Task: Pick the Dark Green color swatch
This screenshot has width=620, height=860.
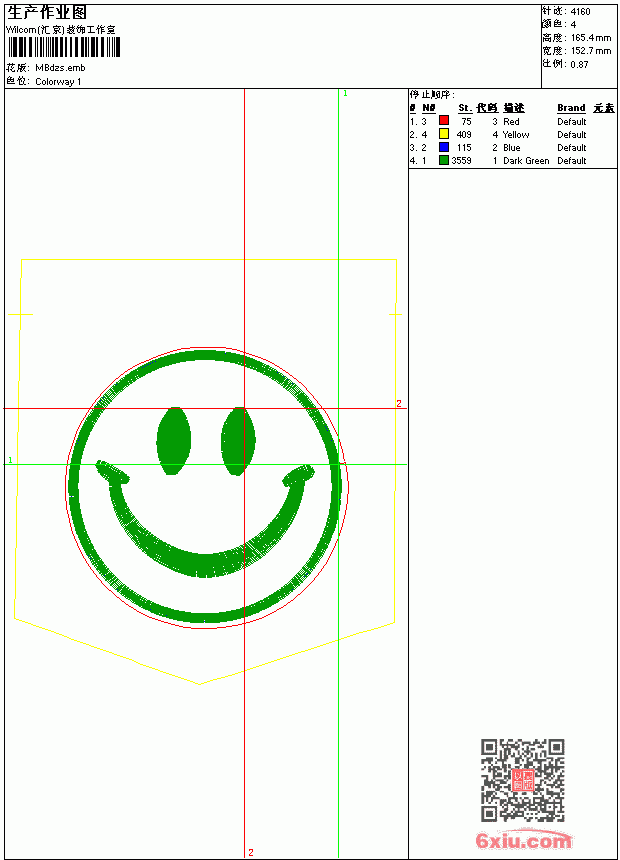Action: [444, 160]
